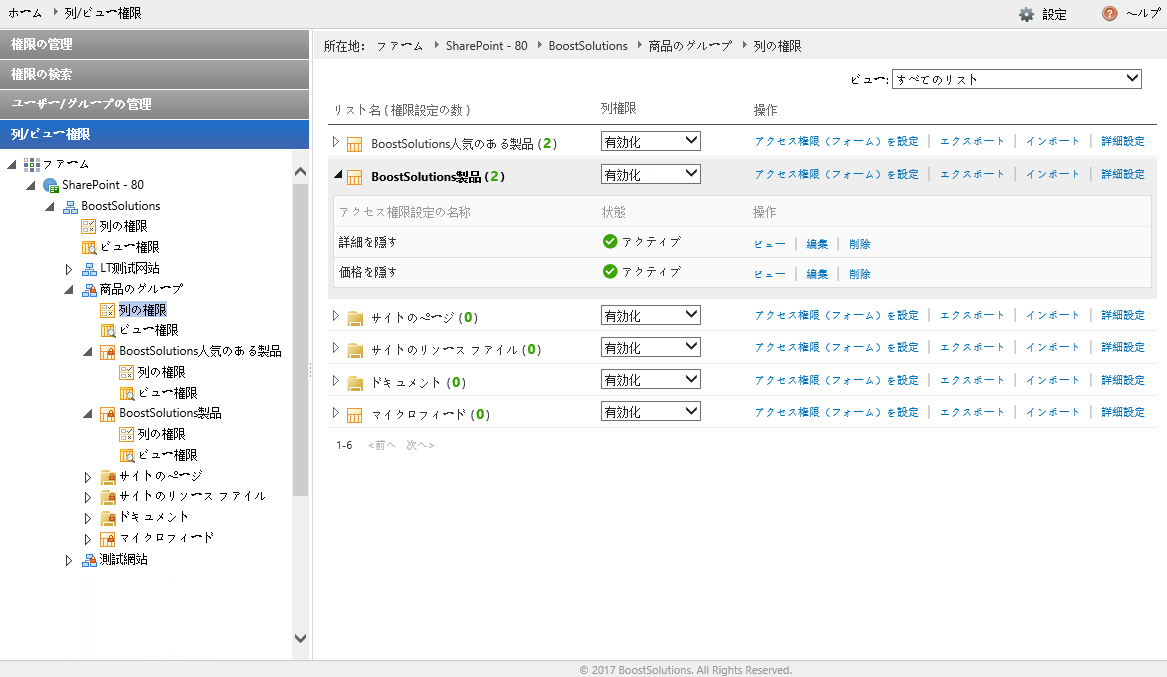1167x677 pixels.
Task: Click the splitter handle between tree and content
Action: pyautogui.click(x=310, y=370)
